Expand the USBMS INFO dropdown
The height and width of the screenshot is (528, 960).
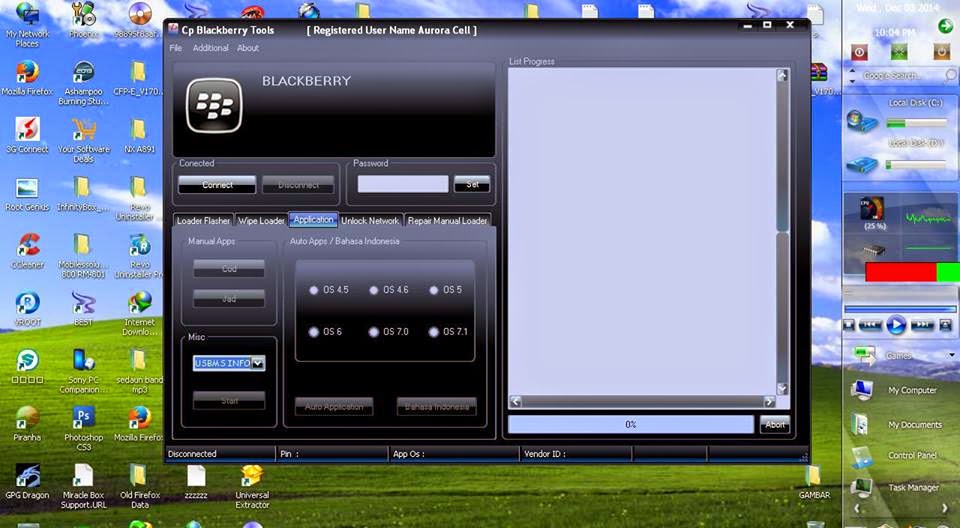(x=258, y=363)
